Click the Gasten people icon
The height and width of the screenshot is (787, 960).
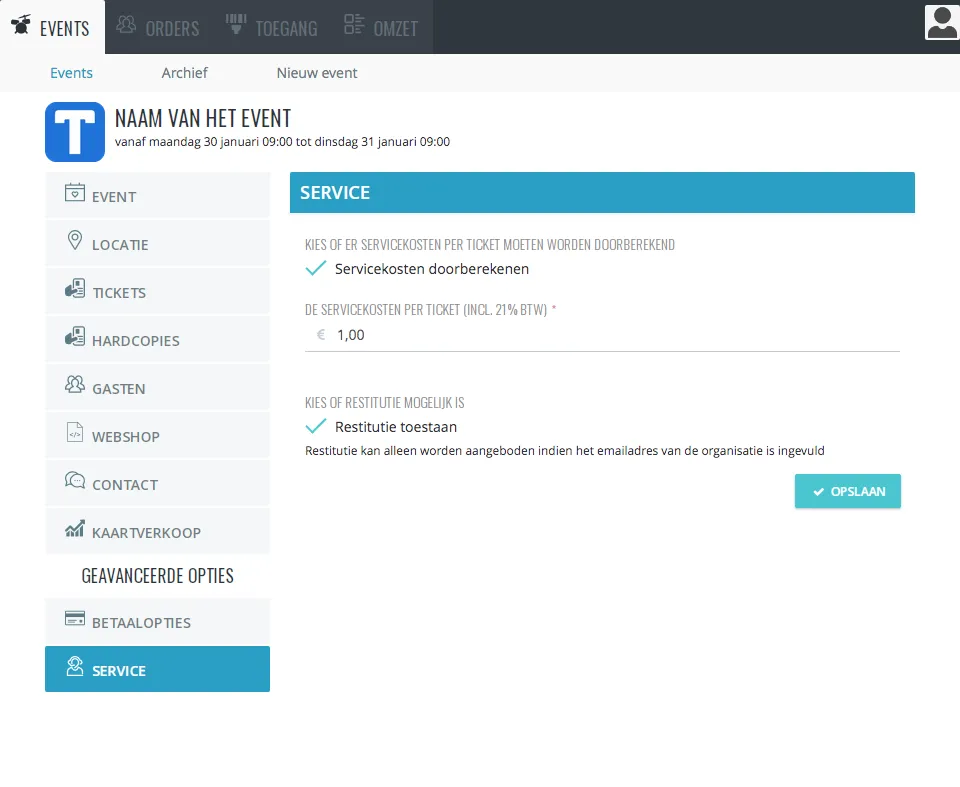[x=75, y=386]
